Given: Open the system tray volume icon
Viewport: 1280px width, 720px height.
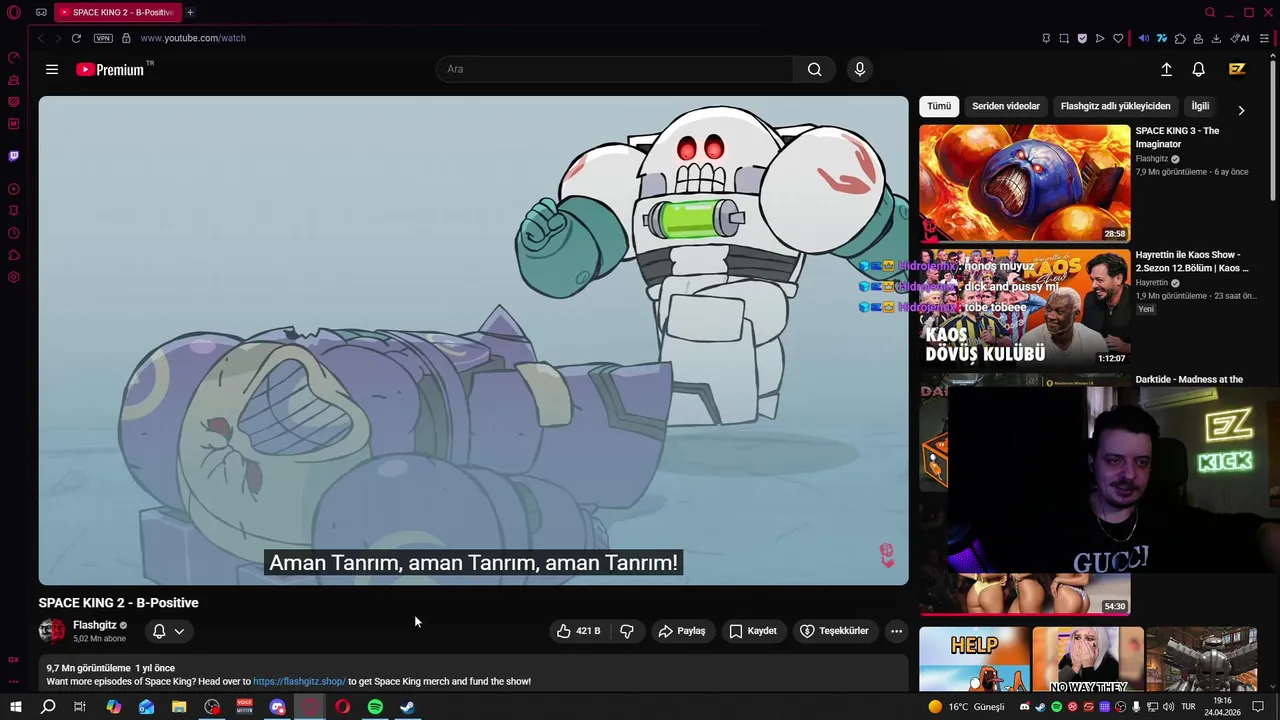Looking at the screenshot, I should pyautogui.click(x=1168, y=707).
